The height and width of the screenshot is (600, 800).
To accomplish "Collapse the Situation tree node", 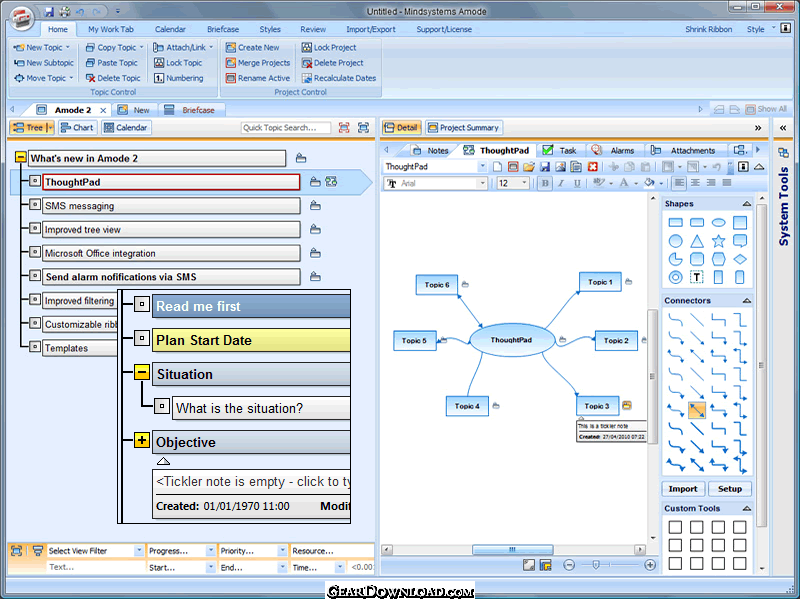I will point(142,372).
